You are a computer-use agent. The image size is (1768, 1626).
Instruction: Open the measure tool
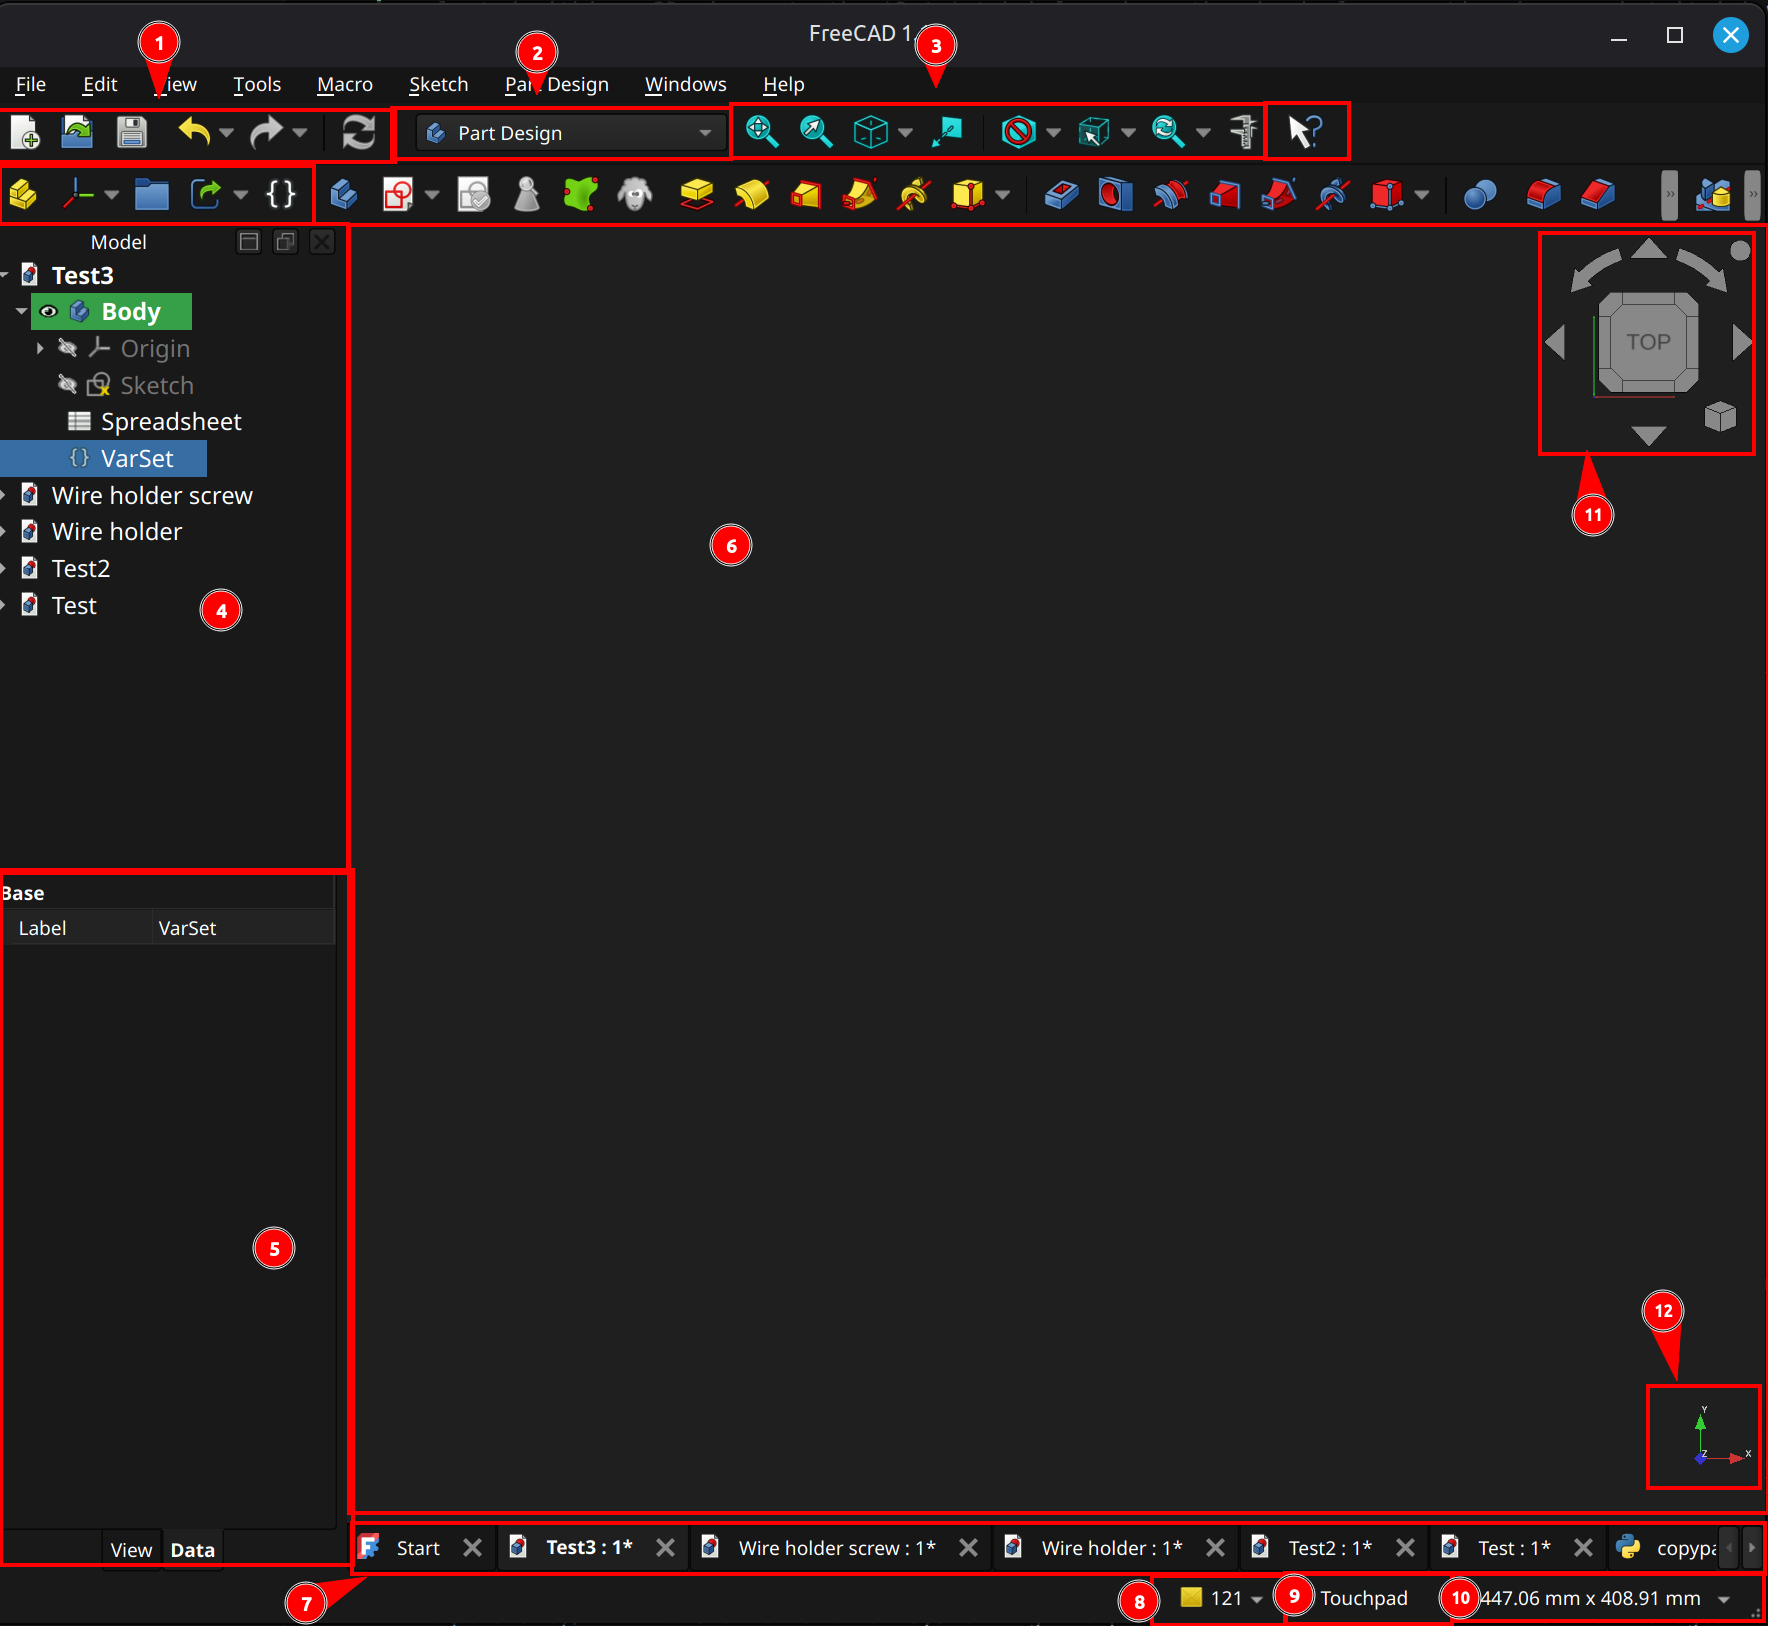(x=1243, y=132)
